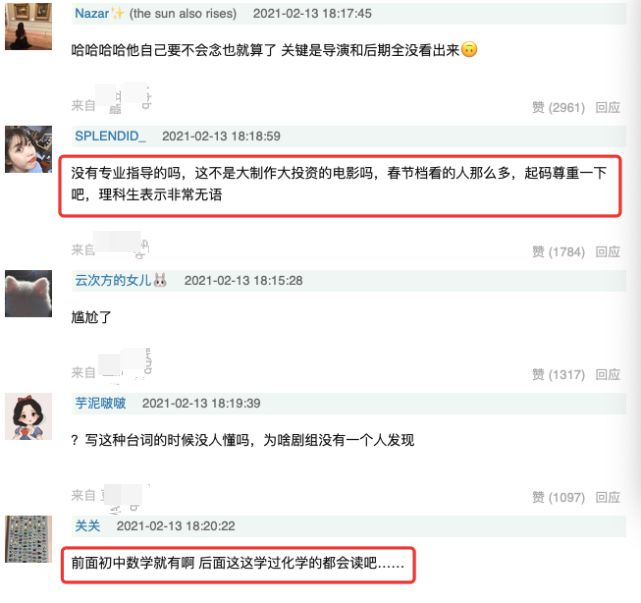Reply via 回应 on Nazar's comment
The image size is (641, 603).
(608, 108)
